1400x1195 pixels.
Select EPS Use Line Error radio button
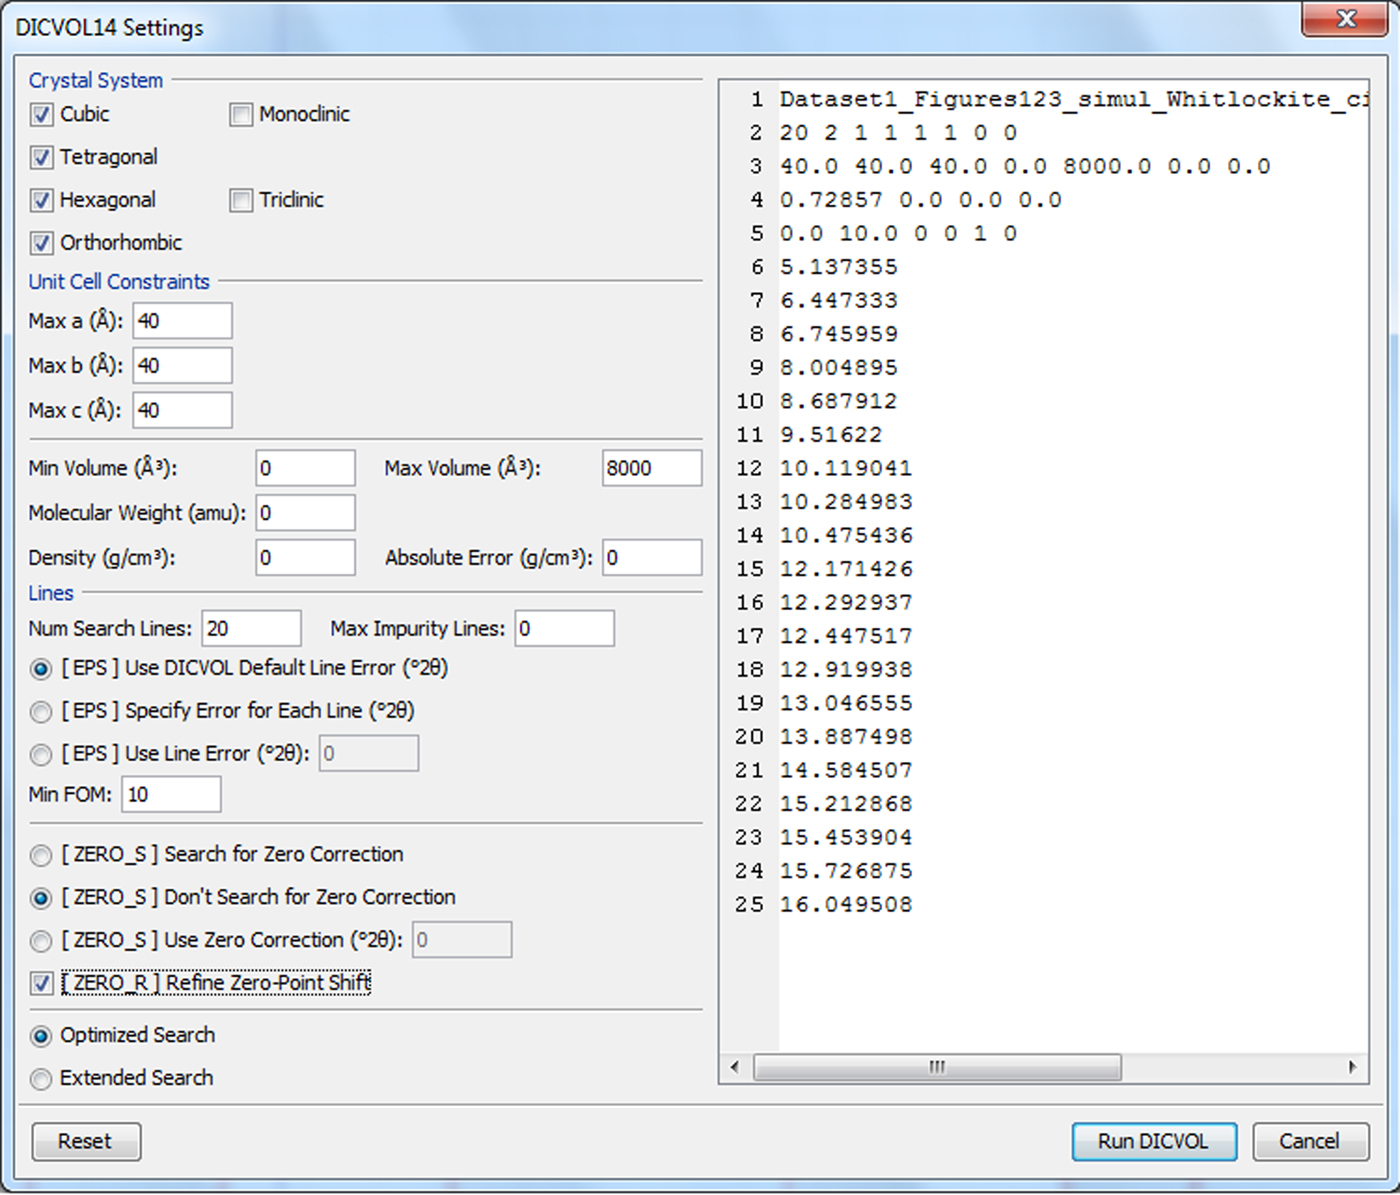(x=41, y=755)
